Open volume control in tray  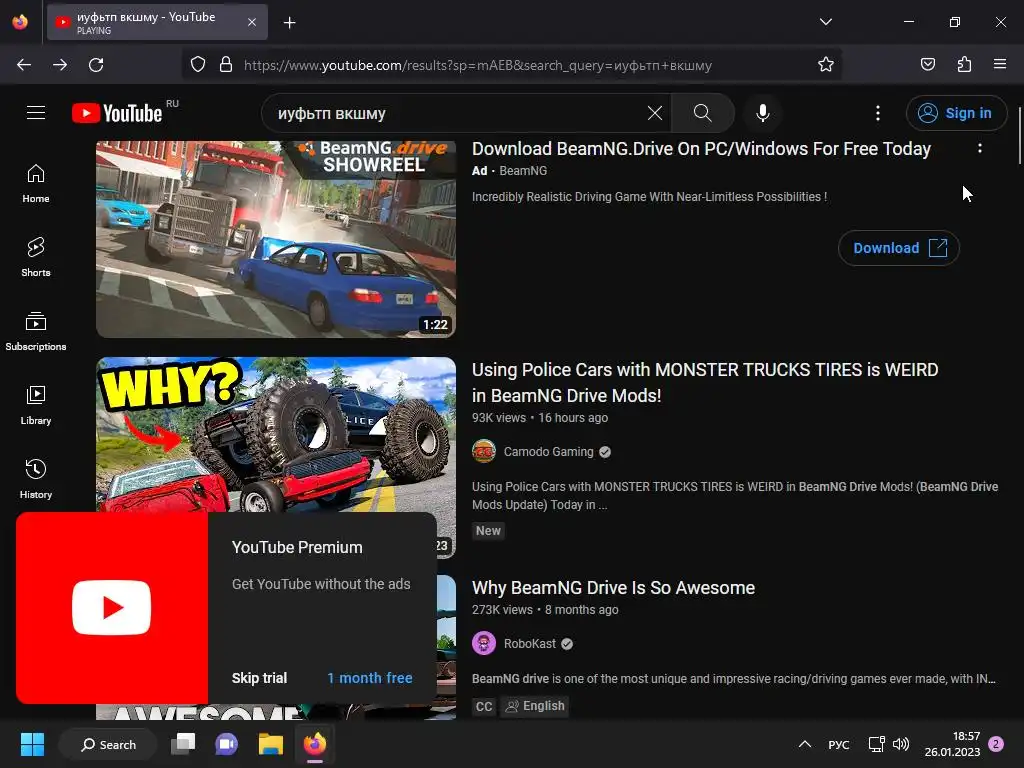click(901, 744)
